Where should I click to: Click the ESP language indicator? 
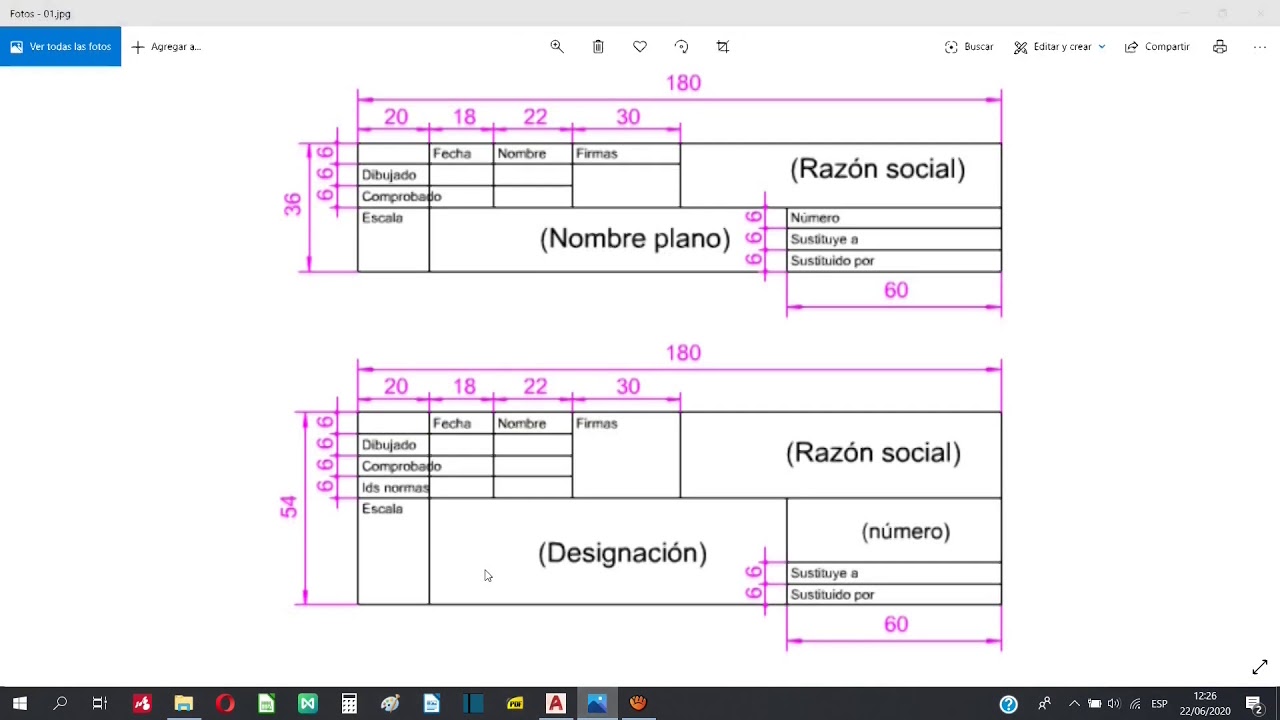(1159, 704)
